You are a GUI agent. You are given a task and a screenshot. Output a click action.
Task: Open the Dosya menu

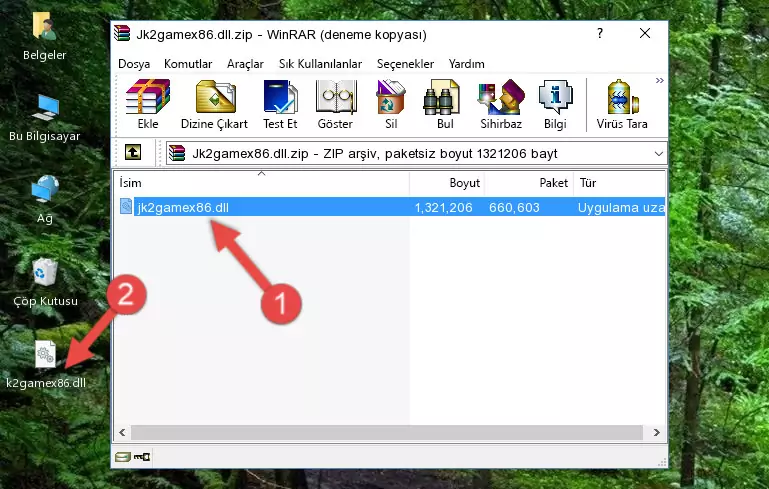[x=134, y=64]
